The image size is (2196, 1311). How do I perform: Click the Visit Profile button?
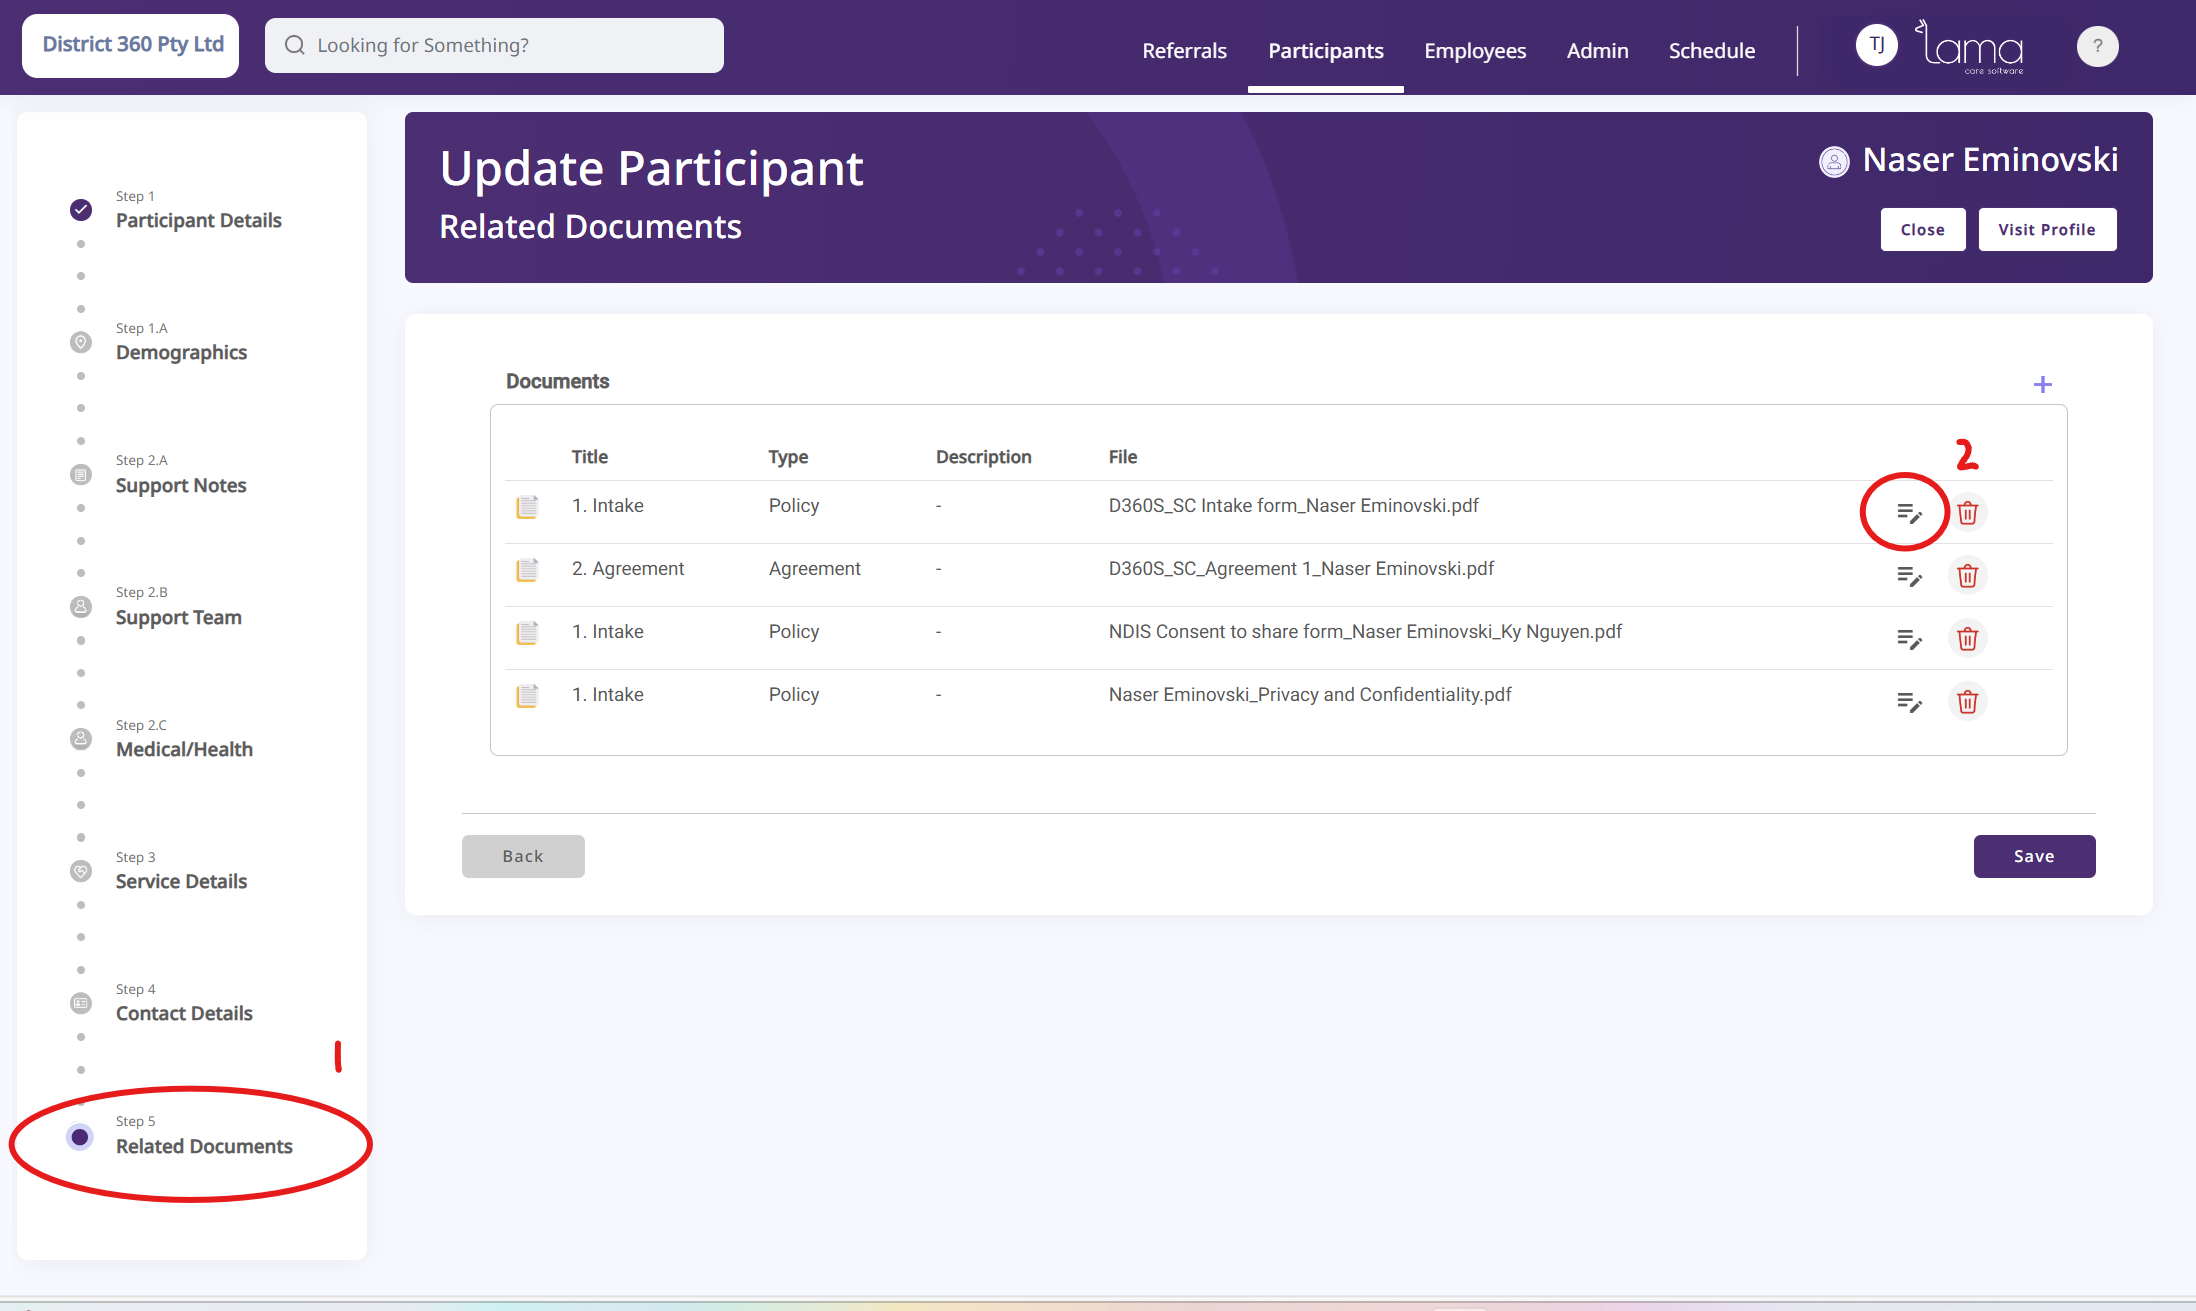2046,230
